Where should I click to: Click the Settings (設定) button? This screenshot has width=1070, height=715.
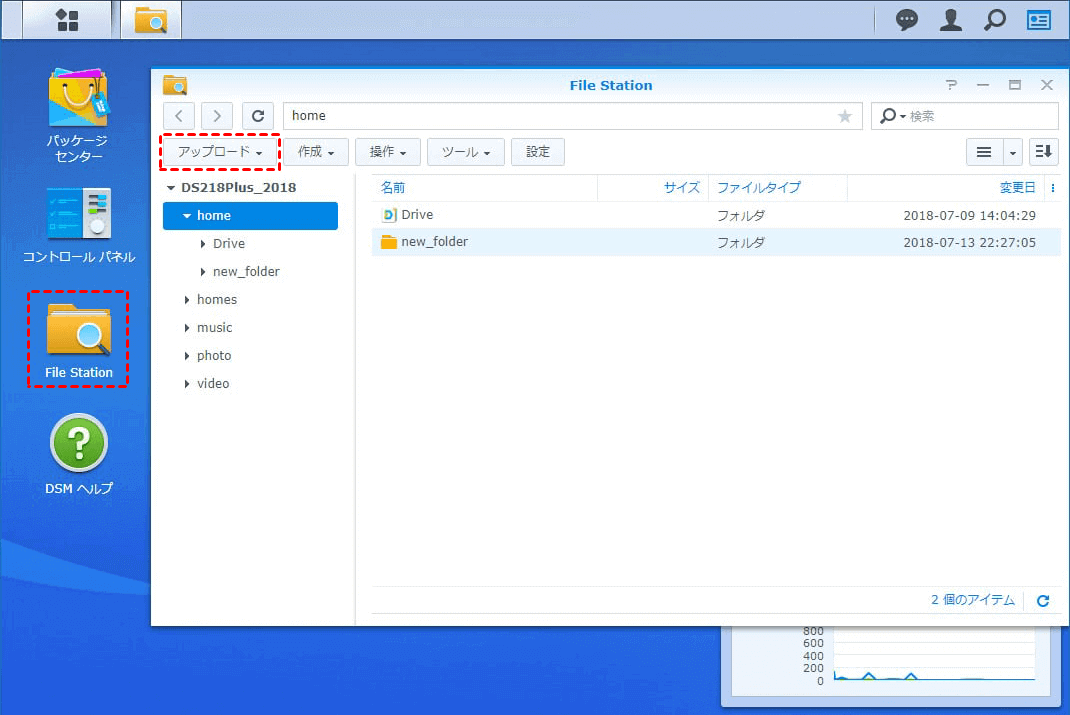(x=538, y=152)
